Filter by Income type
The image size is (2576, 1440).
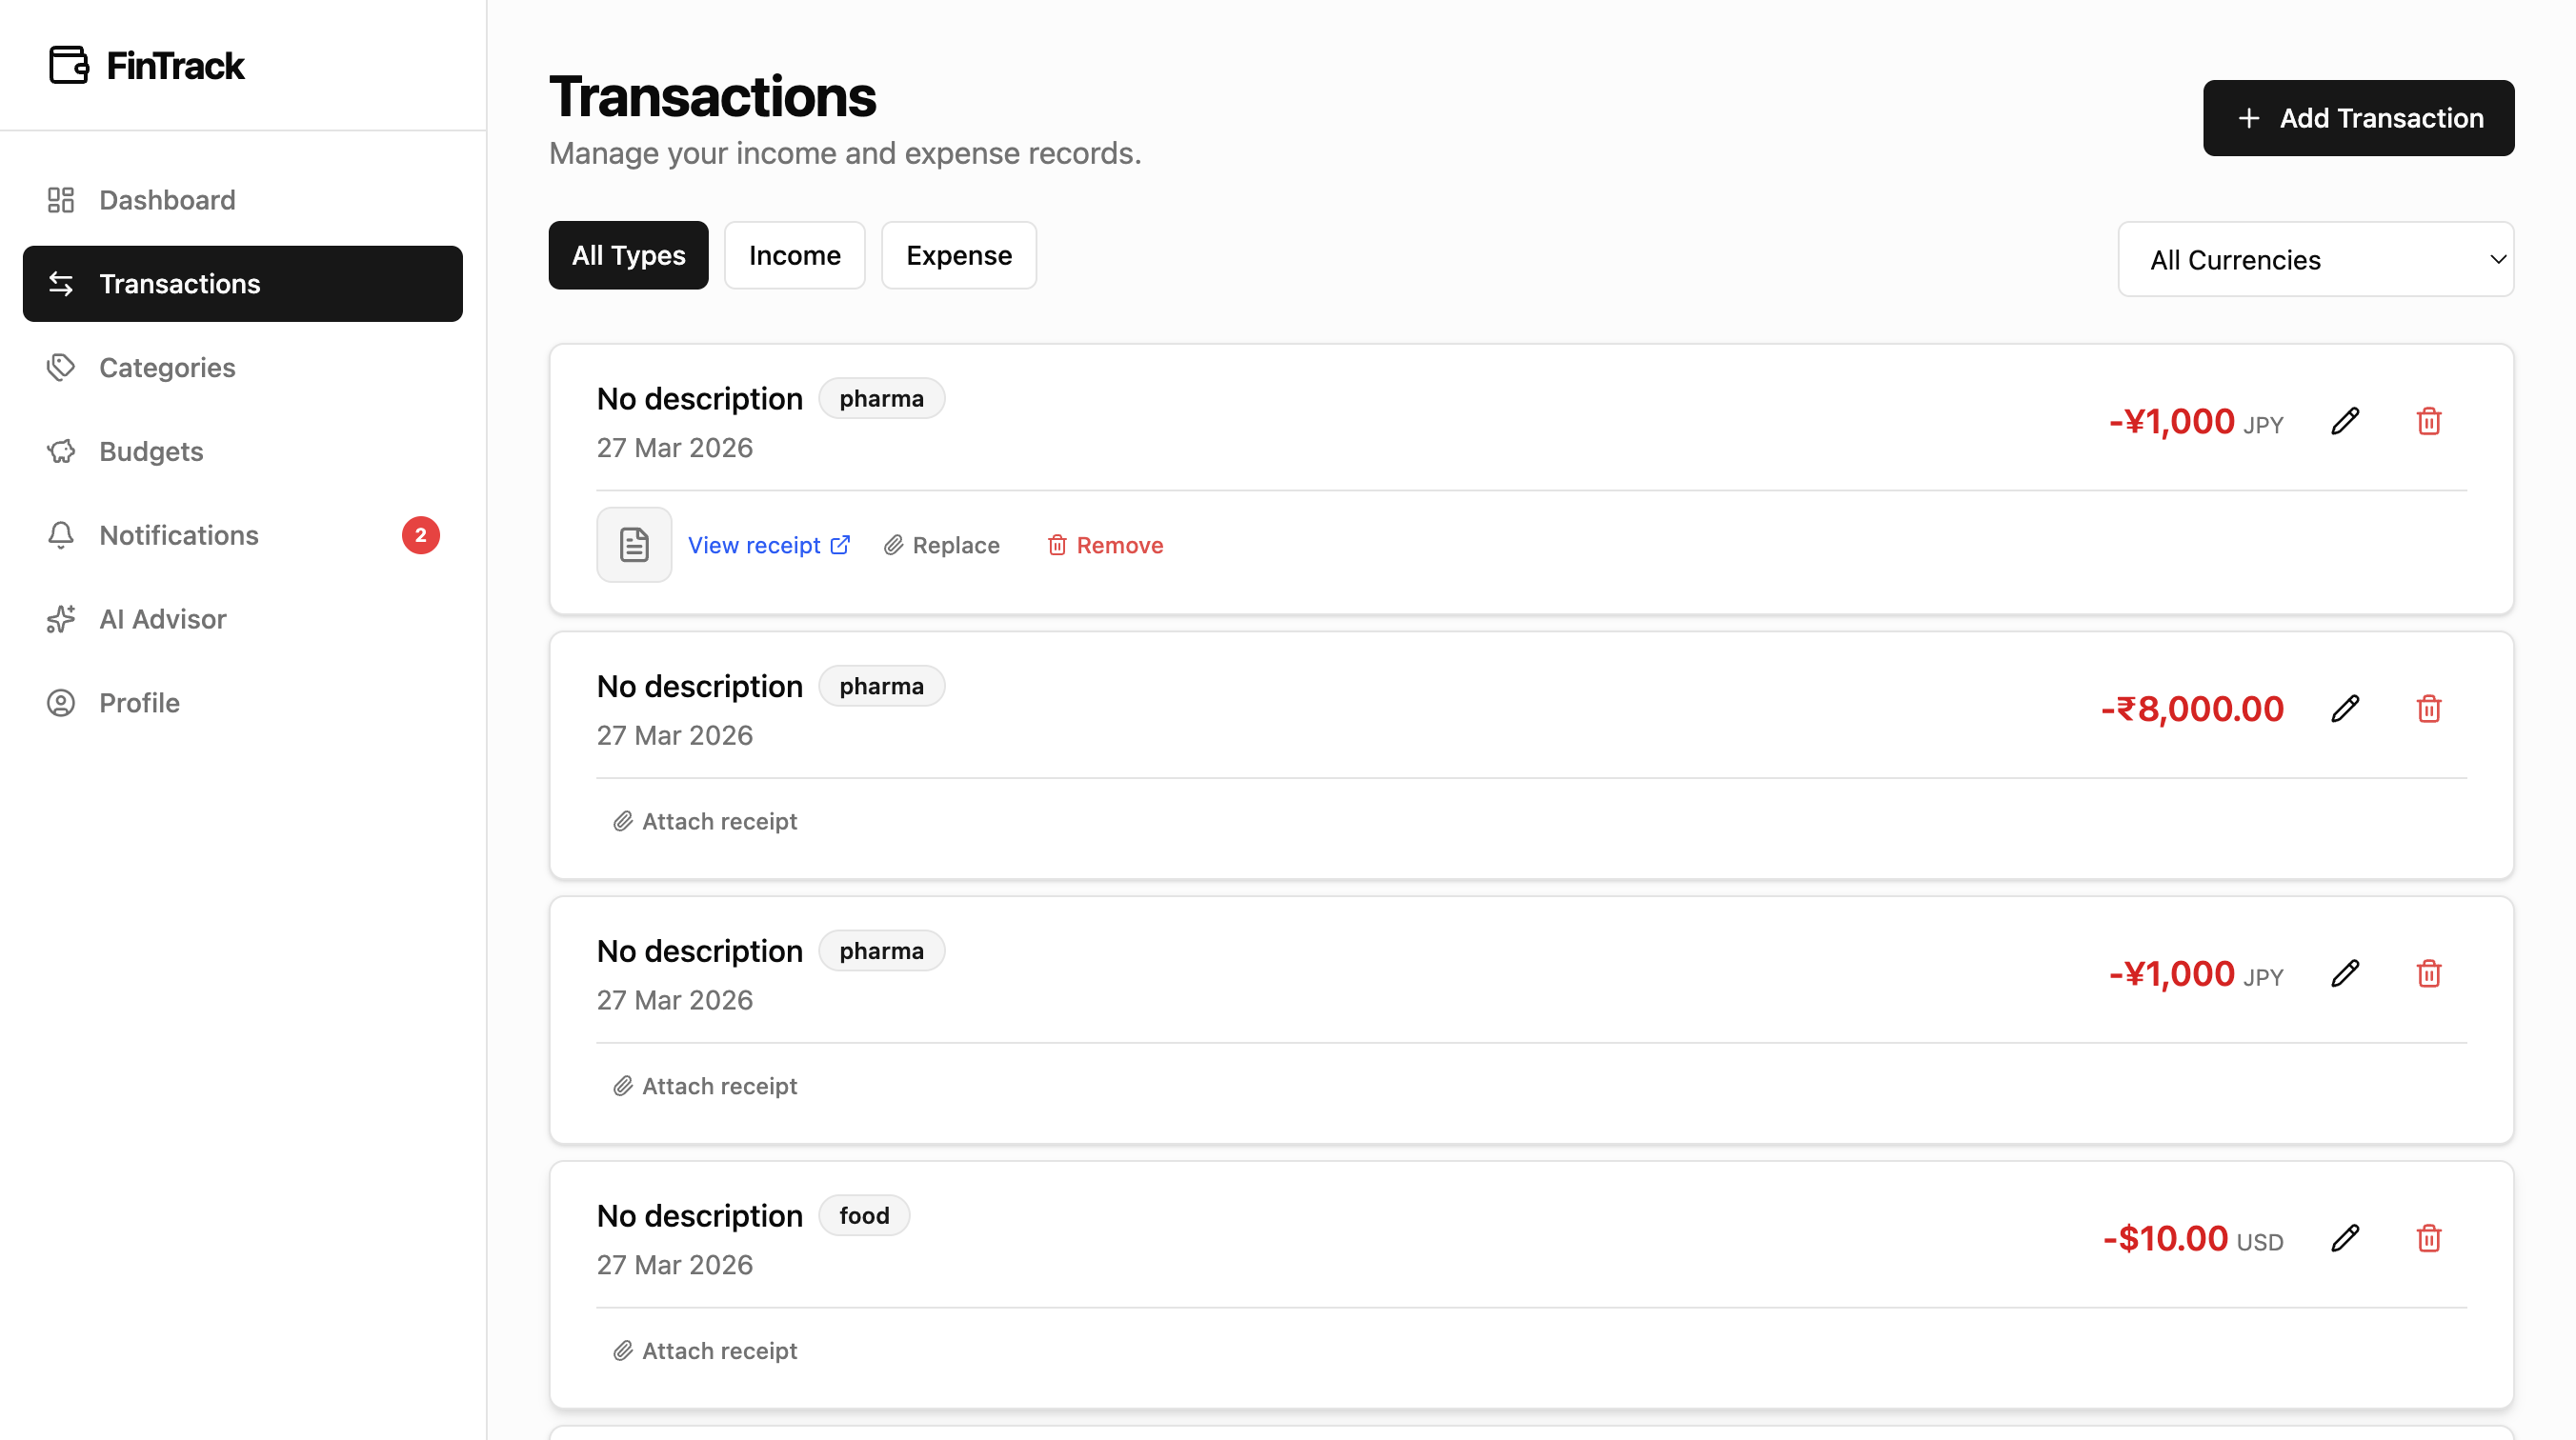click(x=794, y=255)
